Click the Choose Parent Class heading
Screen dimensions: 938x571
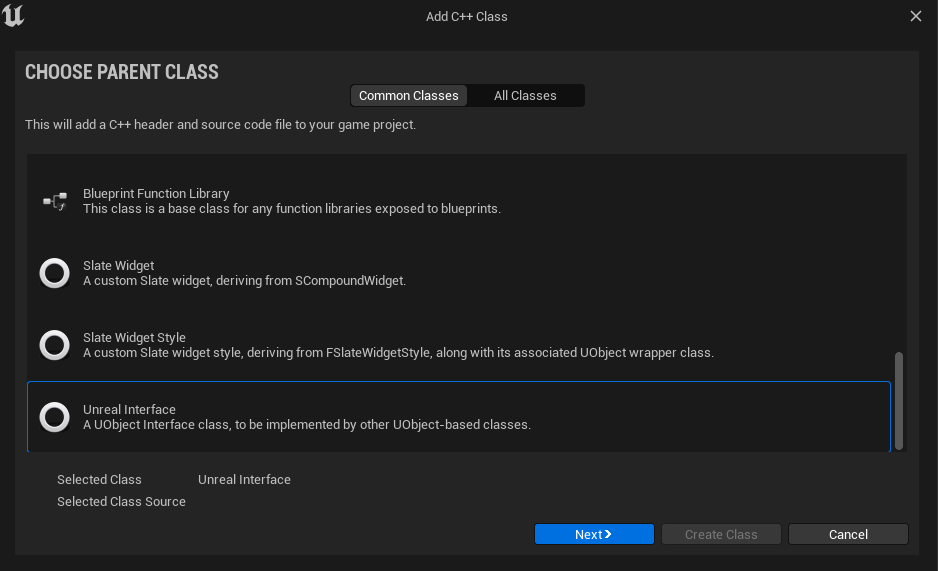click(122, 72)
